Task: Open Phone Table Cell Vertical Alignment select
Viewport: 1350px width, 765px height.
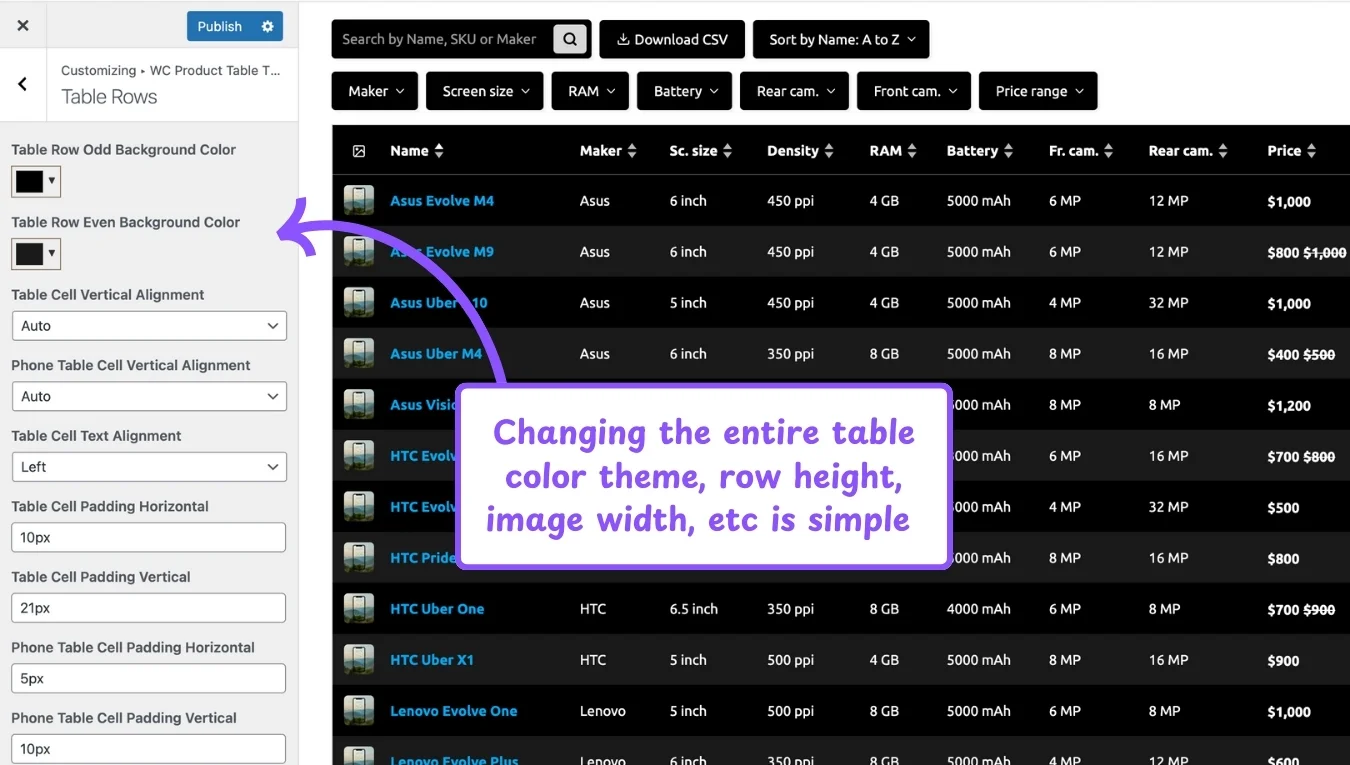Action: click(x=149, y=396)
